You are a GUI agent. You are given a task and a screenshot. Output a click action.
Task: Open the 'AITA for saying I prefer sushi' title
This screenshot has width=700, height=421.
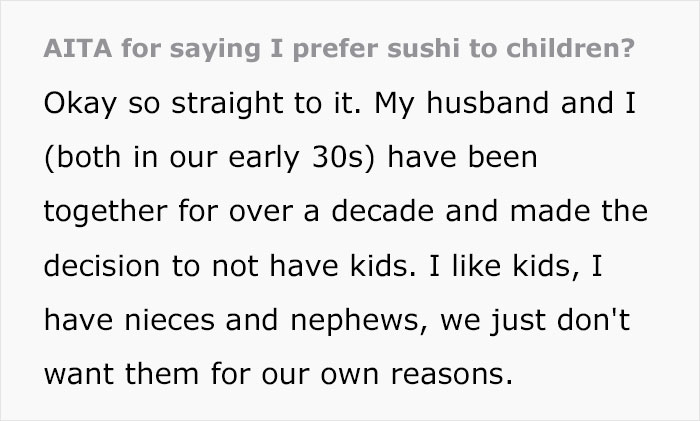(339, 49)
